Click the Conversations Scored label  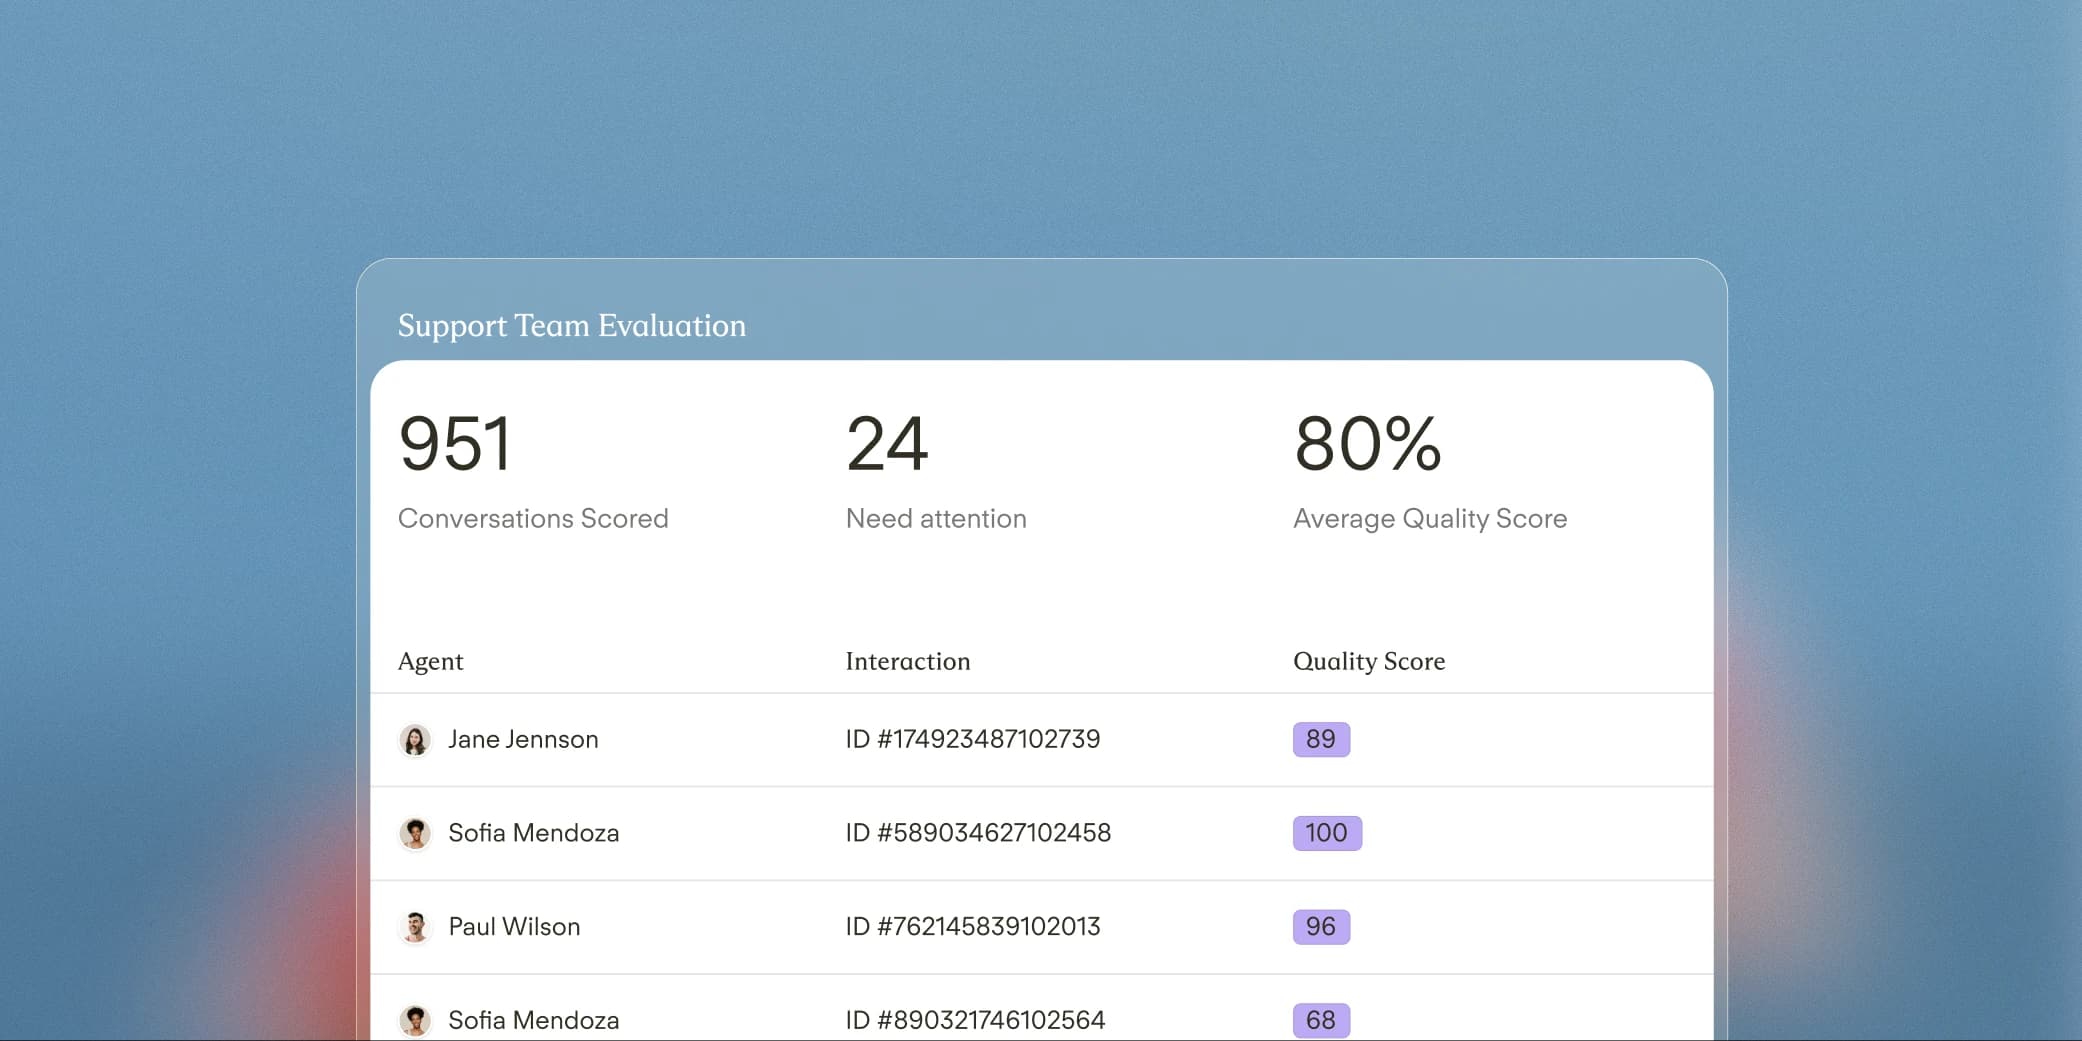(533, 518)
